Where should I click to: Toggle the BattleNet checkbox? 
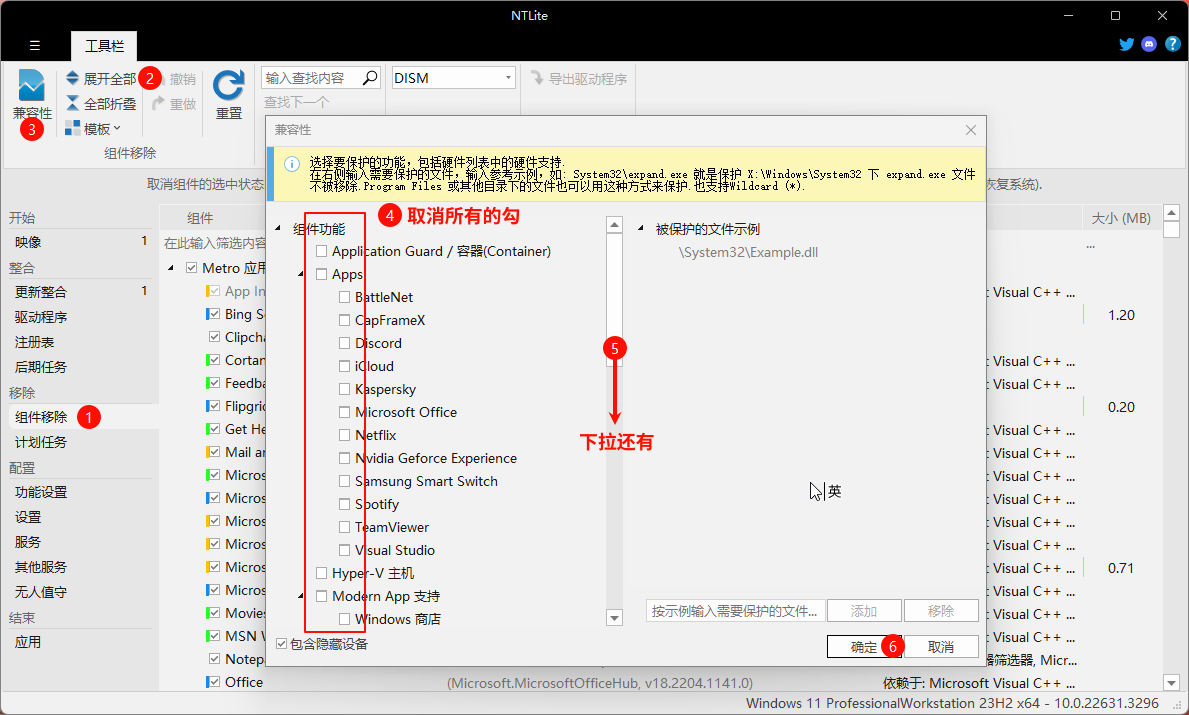(344, 297)
